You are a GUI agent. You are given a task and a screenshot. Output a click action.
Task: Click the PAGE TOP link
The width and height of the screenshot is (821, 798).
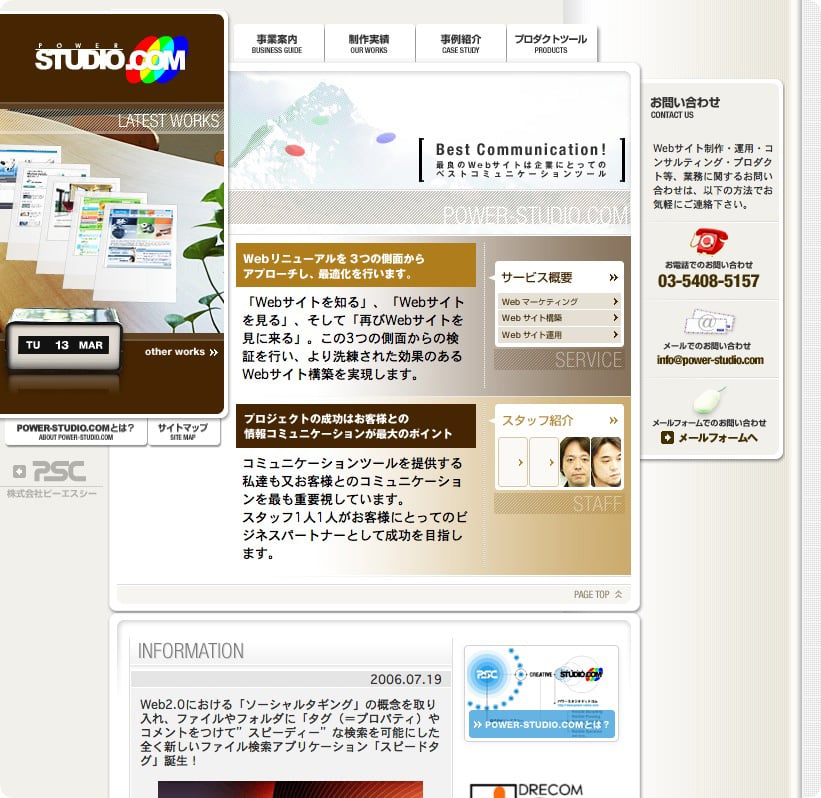(x=598, y=594)
